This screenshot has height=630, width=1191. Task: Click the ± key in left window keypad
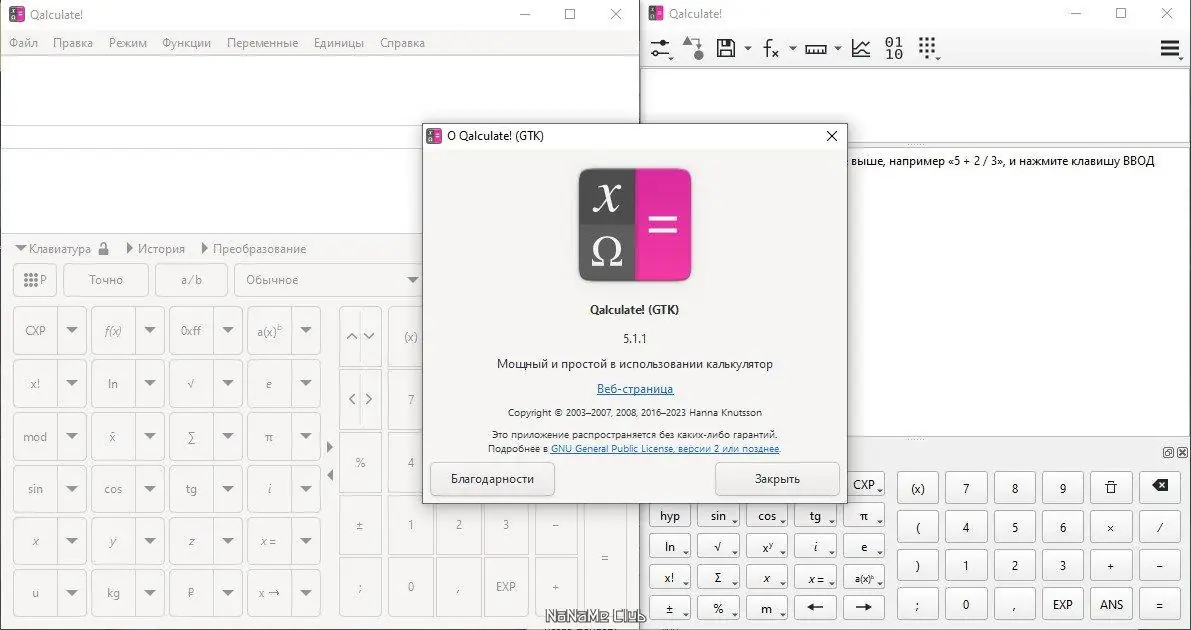(360, 524)
